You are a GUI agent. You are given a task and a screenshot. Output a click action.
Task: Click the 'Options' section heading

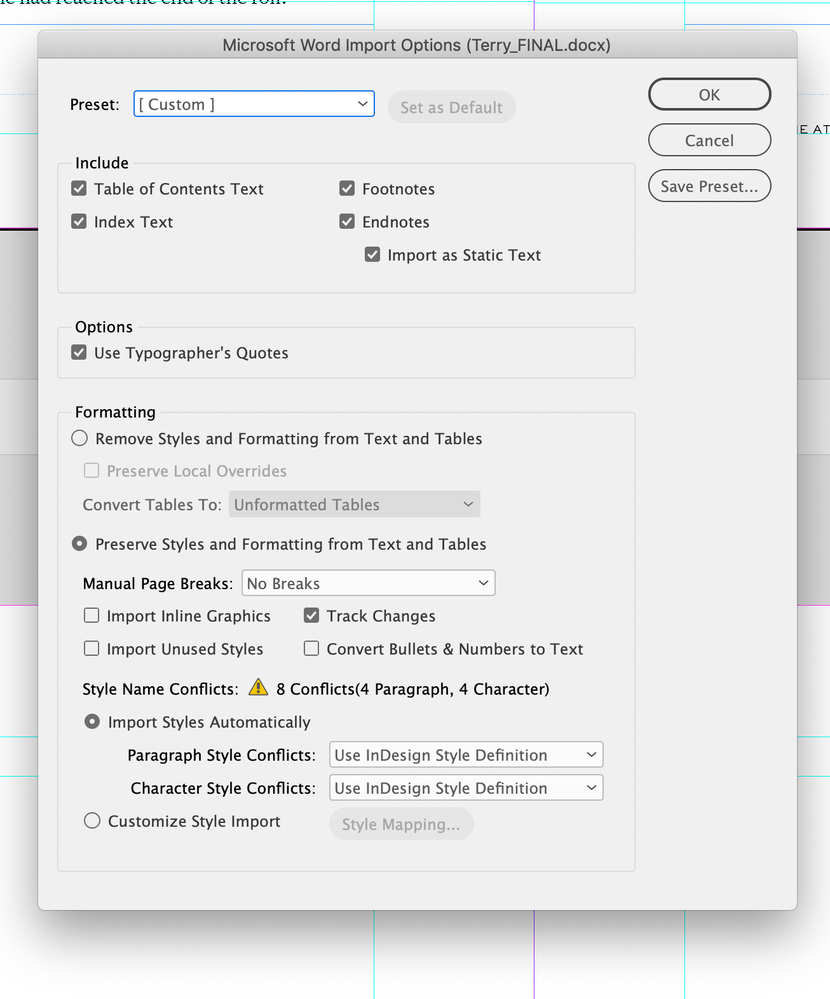click(x=104, y=327)
